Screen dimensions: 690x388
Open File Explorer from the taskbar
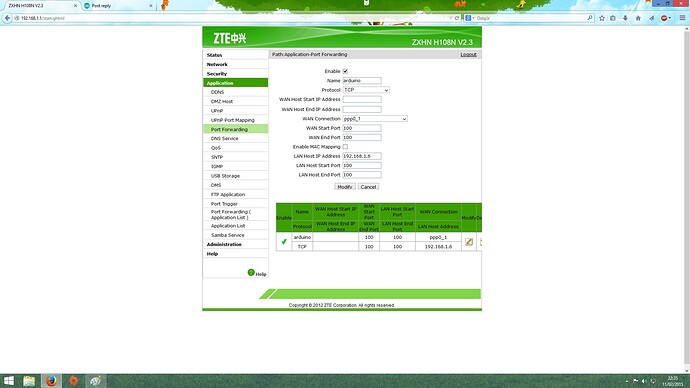pyautogui.click(x=29, y=381)
